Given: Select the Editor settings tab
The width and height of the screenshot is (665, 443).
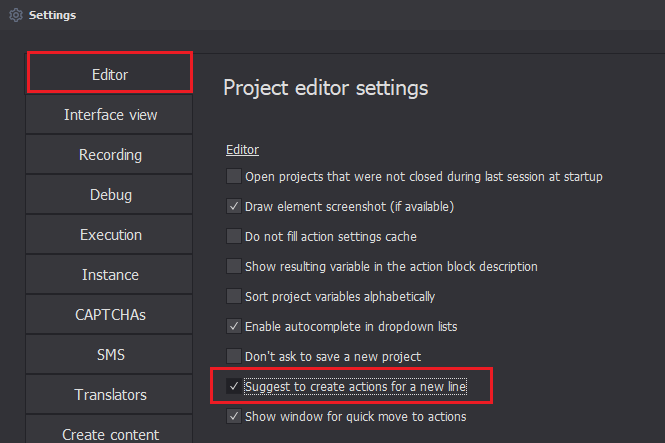Looking at the screenshot, I should pos(110,75).
